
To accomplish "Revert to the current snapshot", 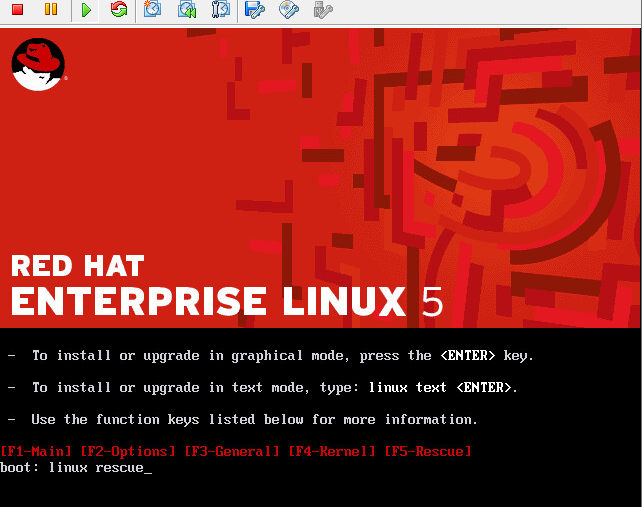I will pyautogui.click(x=187, y=9).
